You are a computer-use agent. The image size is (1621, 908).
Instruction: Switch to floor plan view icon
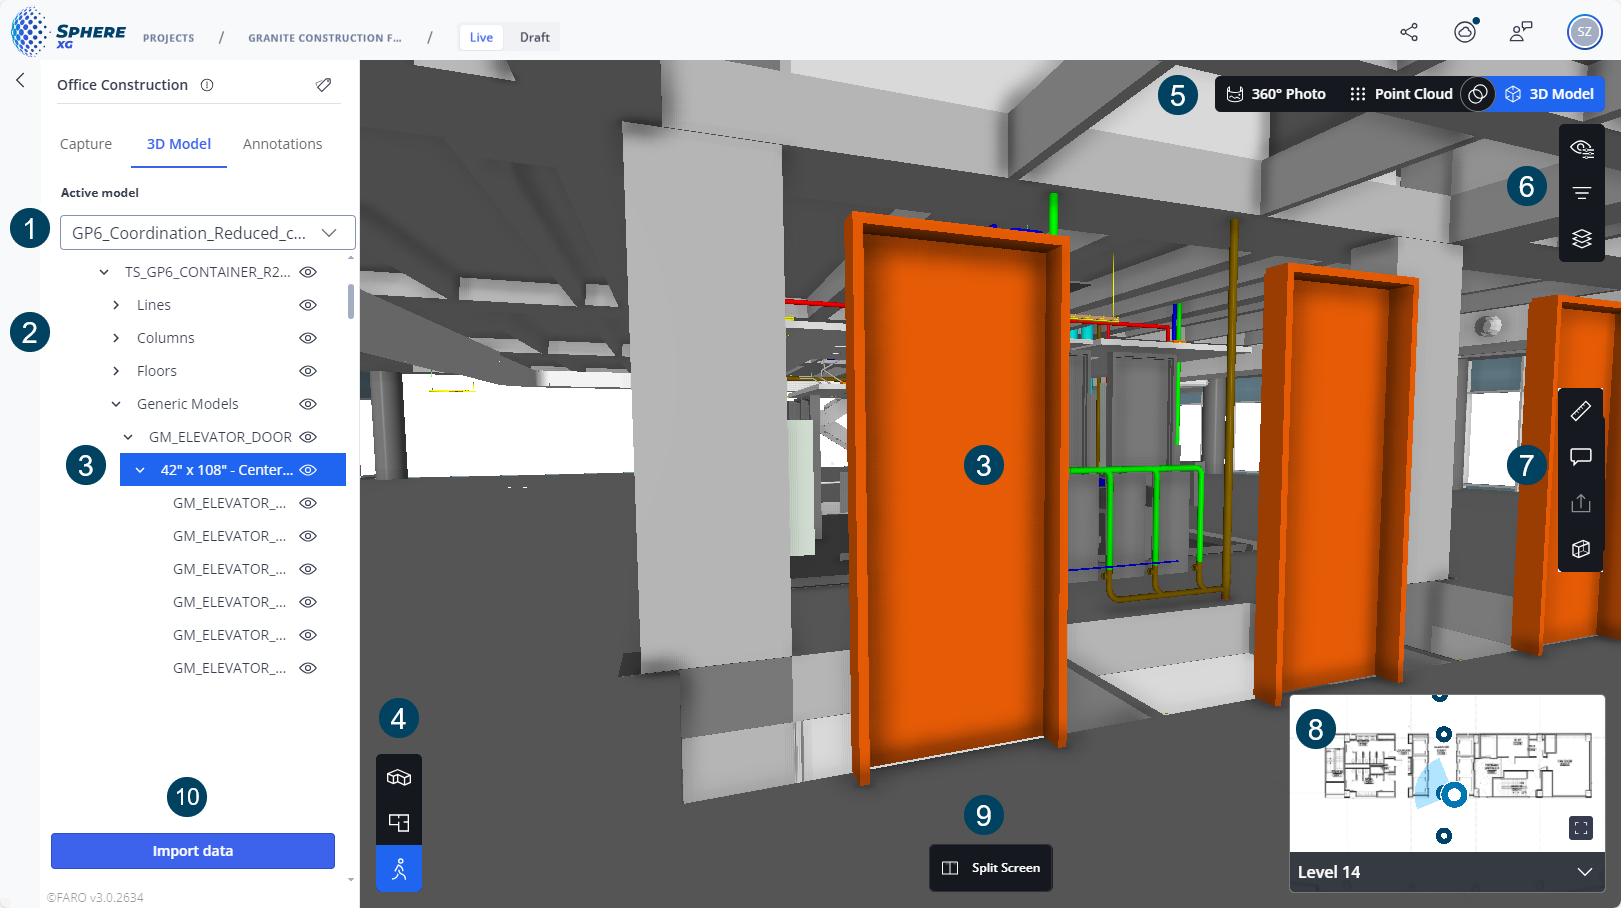click(399, 823)
